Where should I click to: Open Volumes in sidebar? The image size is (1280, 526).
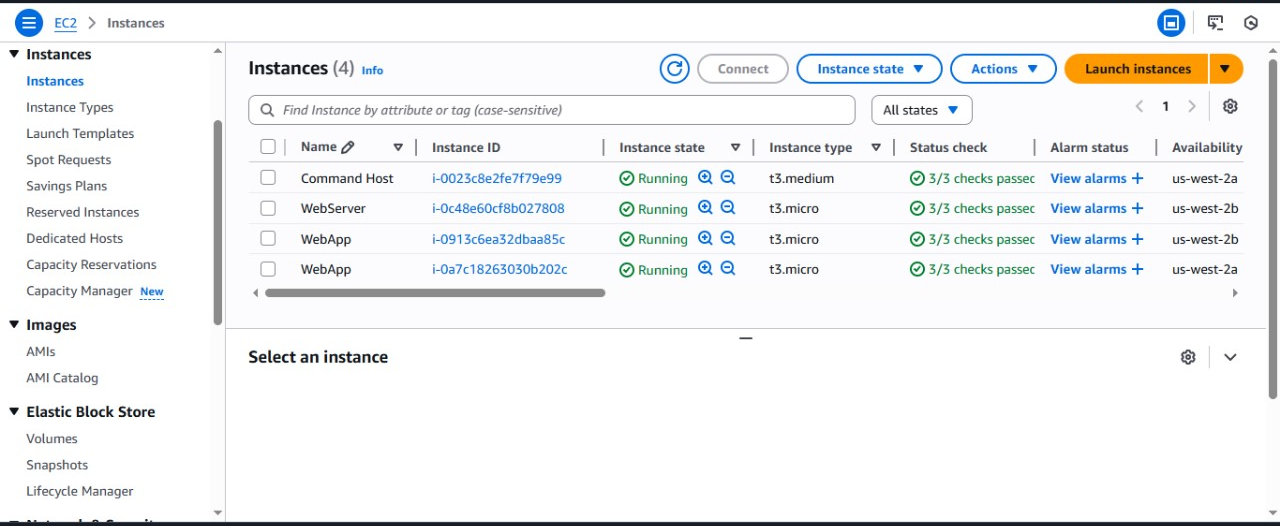point(52,439)
